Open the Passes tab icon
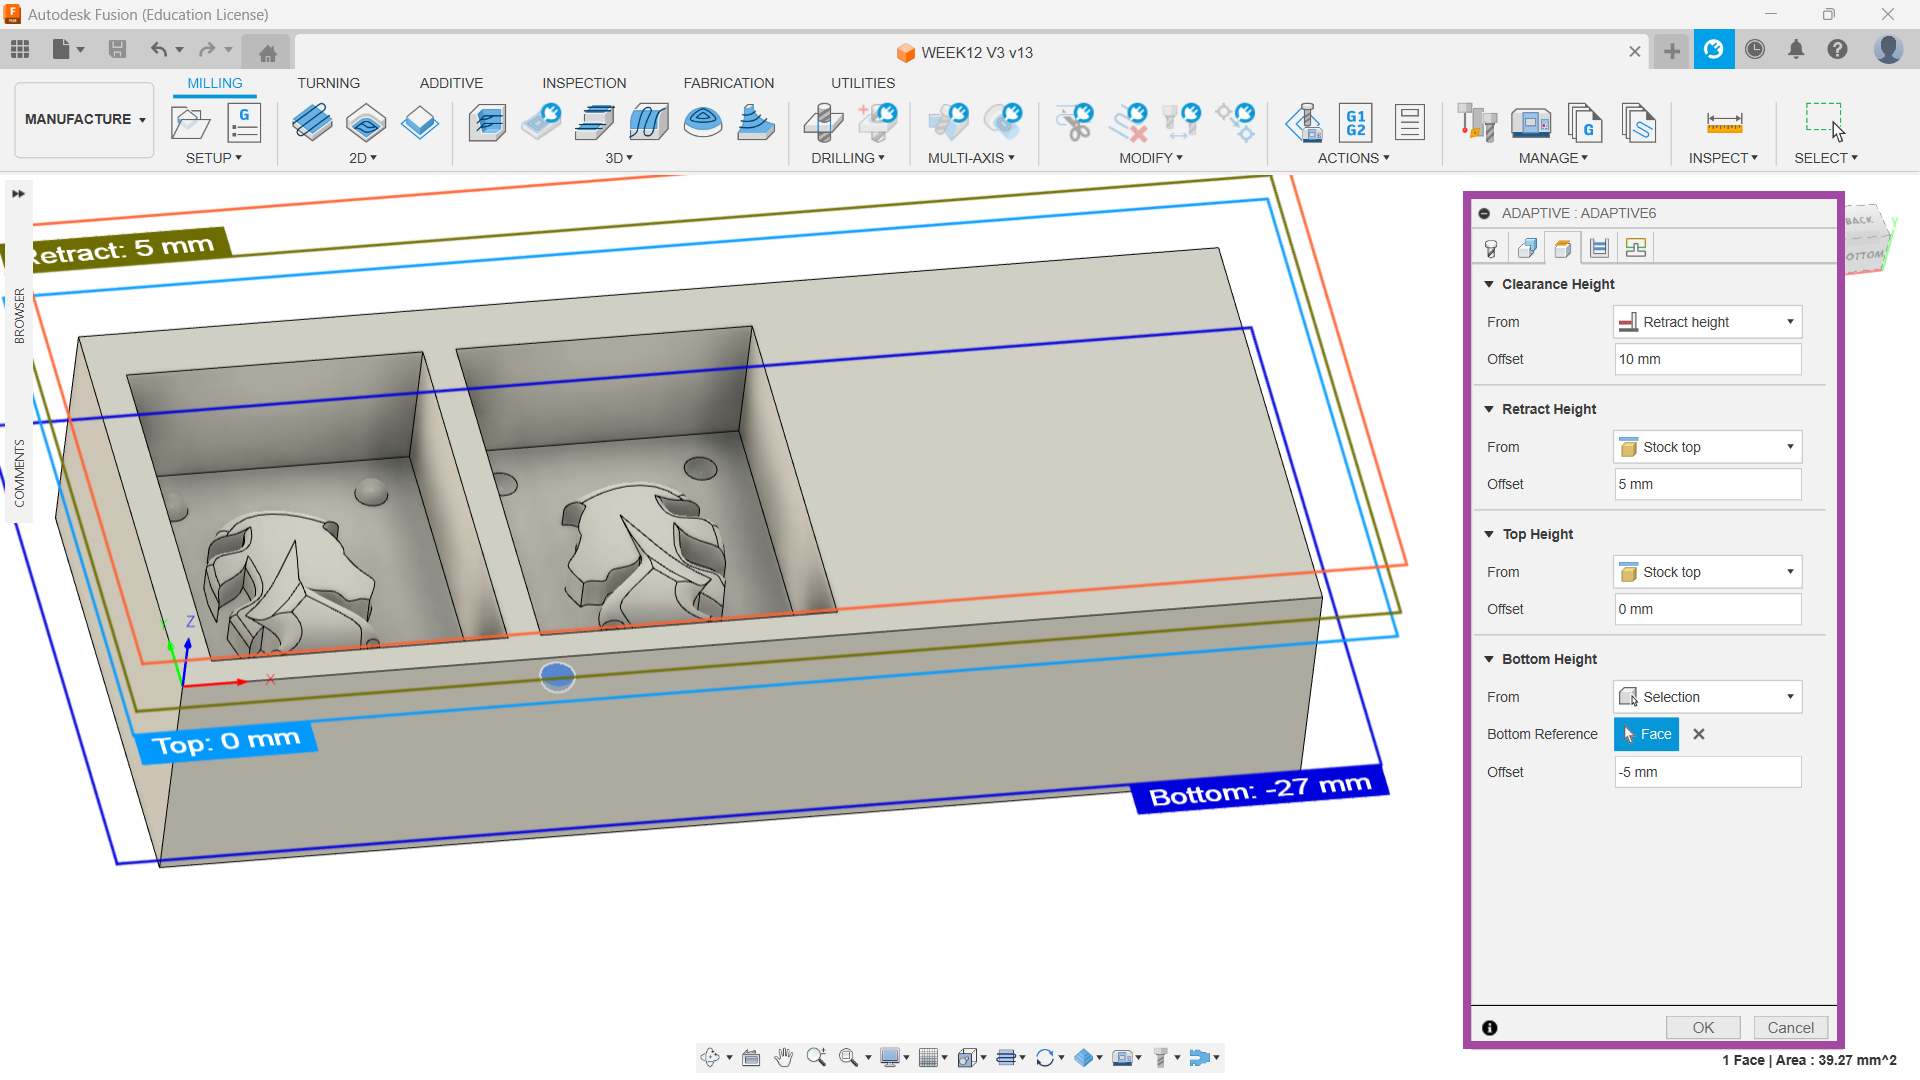Image resolution: width=1920 pixels, height=1080 pixels. tap(1599, 248)
